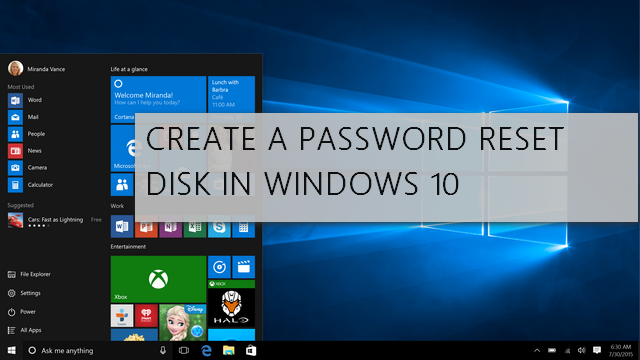Click the Work group header
Viewport: 640px width, 360px height.
pos(117,206)
